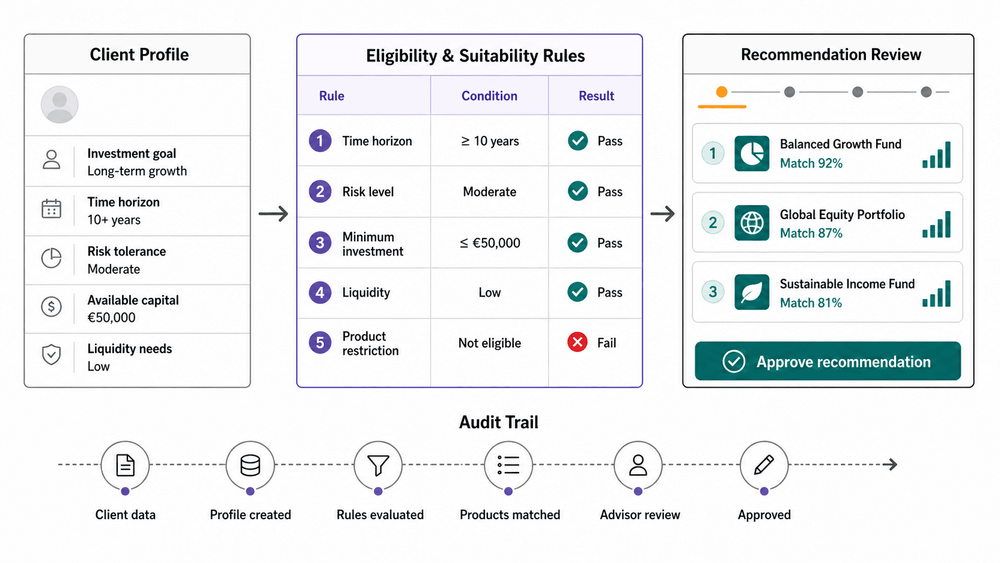Click 'Match 87%' text
Viewport: 1000px width, 563px height.
click(811, 233)
